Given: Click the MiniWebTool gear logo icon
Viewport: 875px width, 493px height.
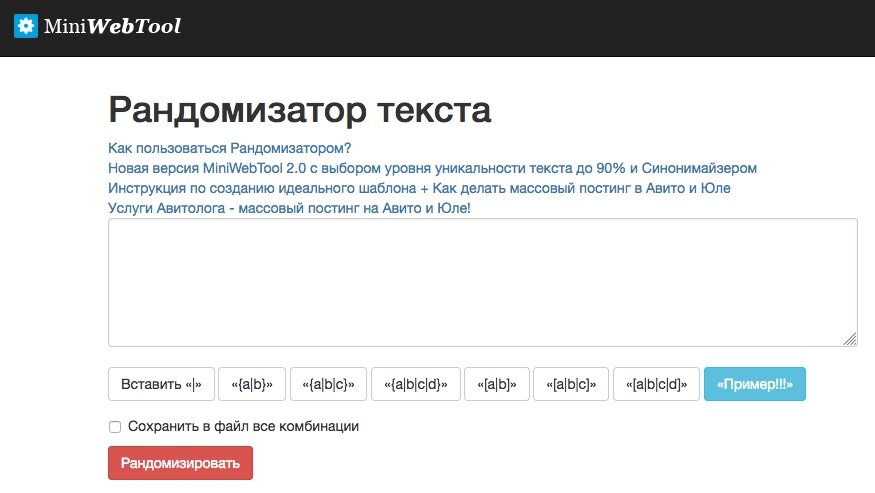Looking at the screenshot, I should pyautogui.click(x=26, y=26).
